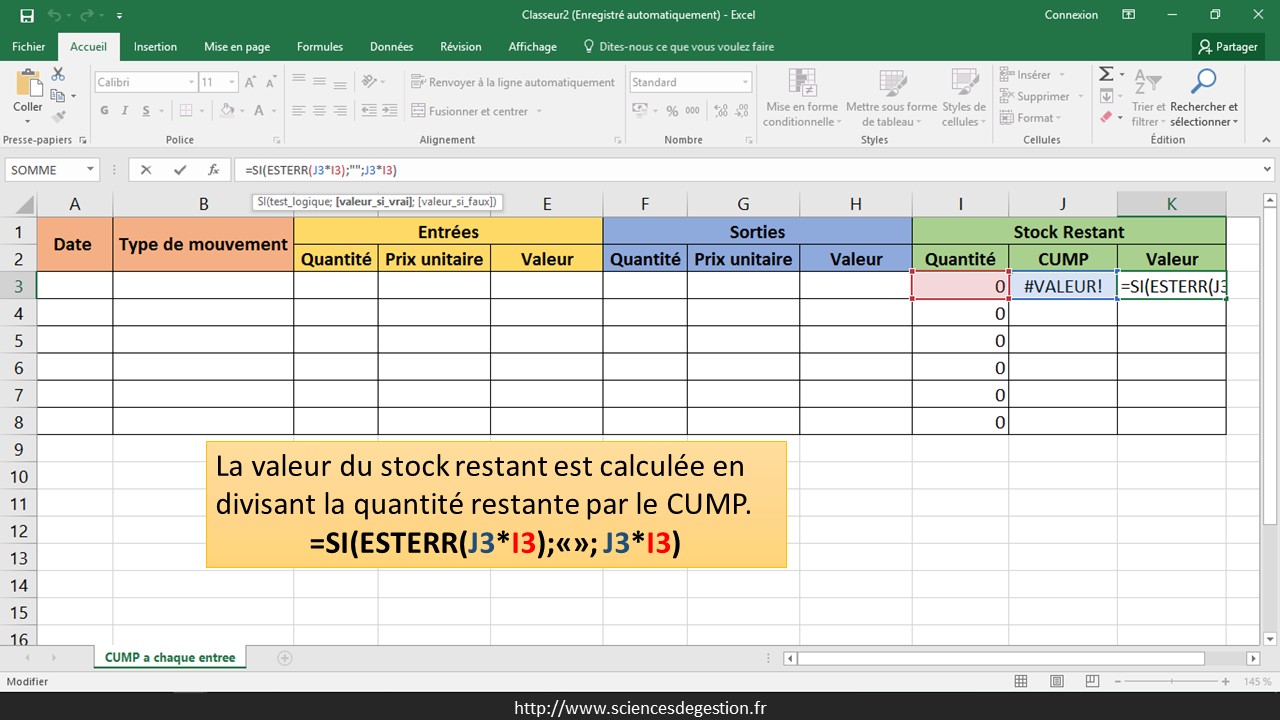The image size is (1280, 720).
Task: Click the Partager button
Action: coord(1228,47)
